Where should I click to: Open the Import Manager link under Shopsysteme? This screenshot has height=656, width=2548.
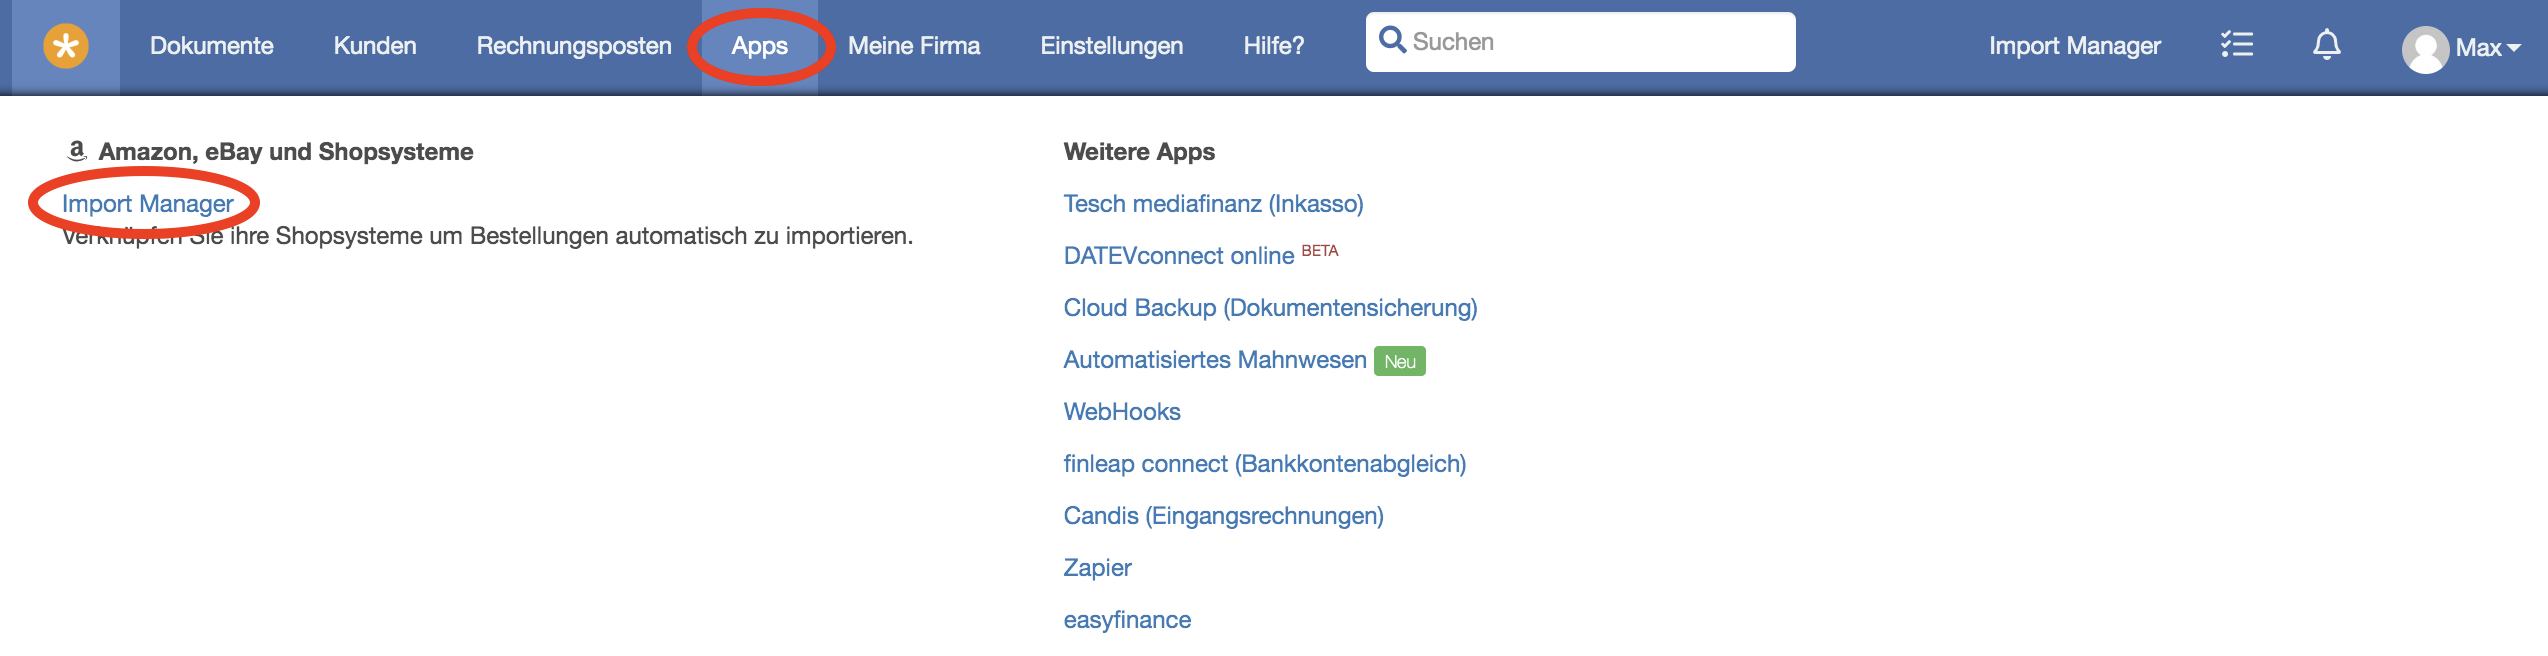coord(147,204)
